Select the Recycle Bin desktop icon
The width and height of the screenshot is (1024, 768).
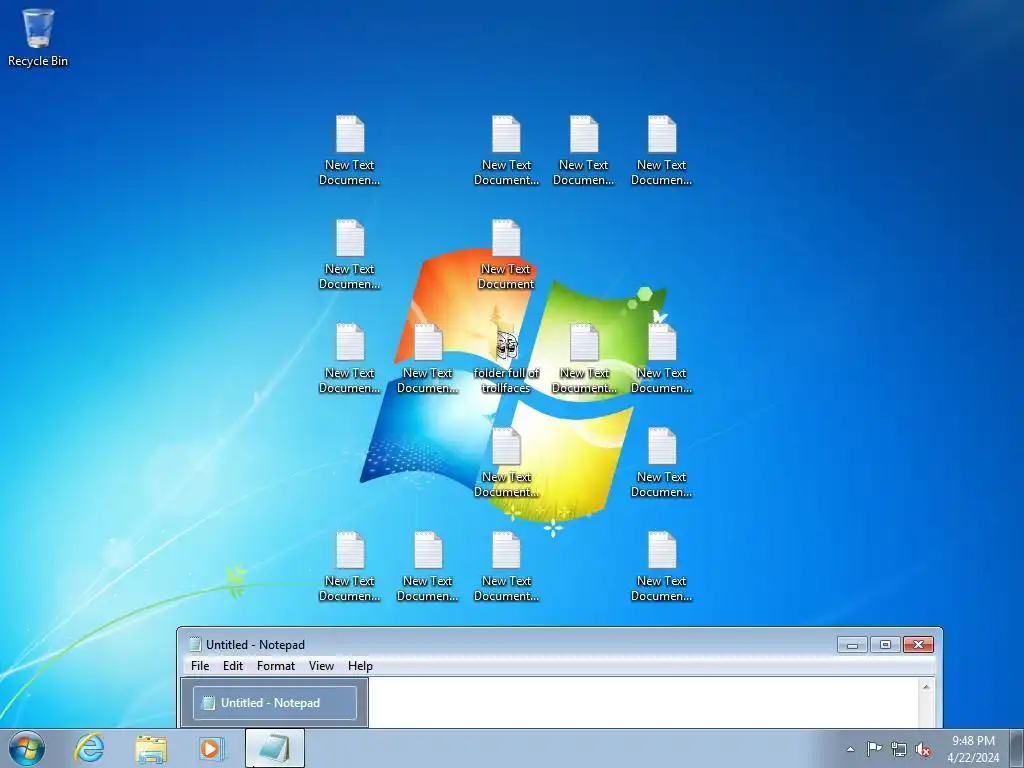click(38, 38)
